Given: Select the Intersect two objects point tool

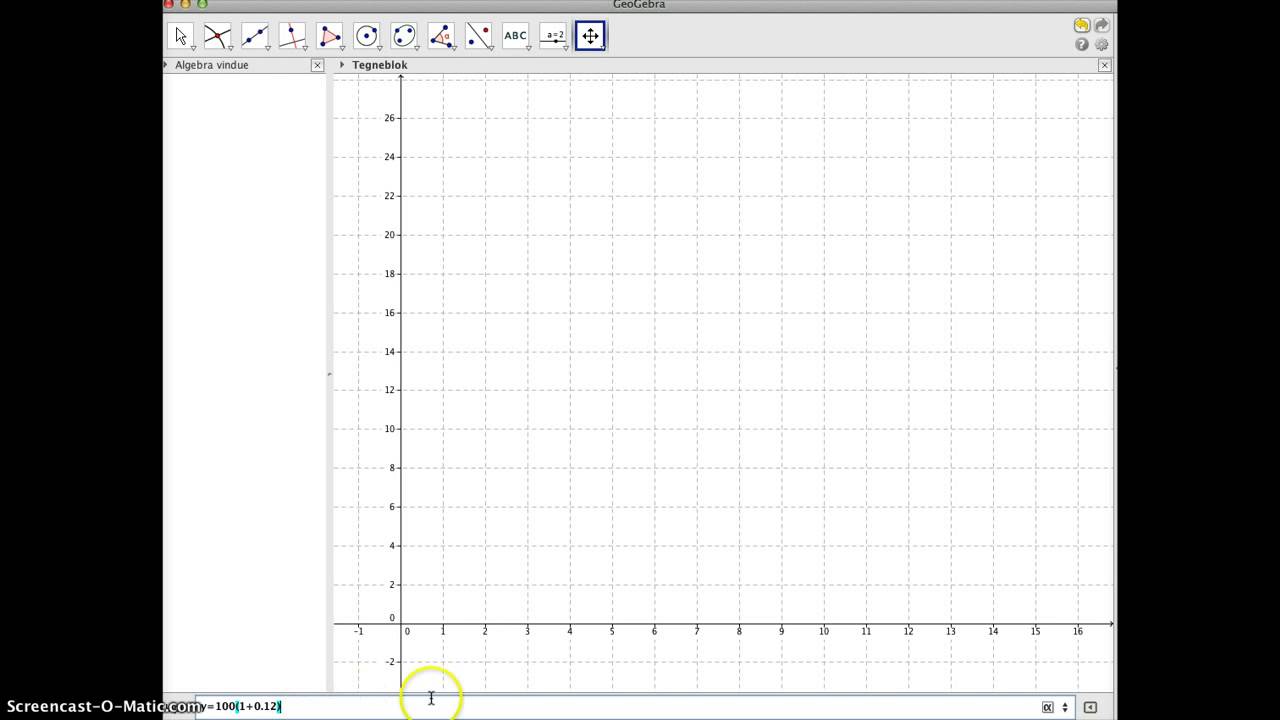Looking at the screenshot, I should point(218,36).
